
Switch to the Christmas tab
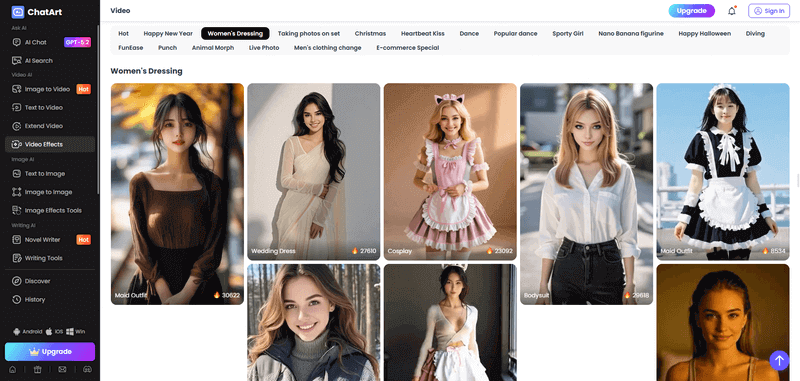pyautogui.click(x=370, y=34)
